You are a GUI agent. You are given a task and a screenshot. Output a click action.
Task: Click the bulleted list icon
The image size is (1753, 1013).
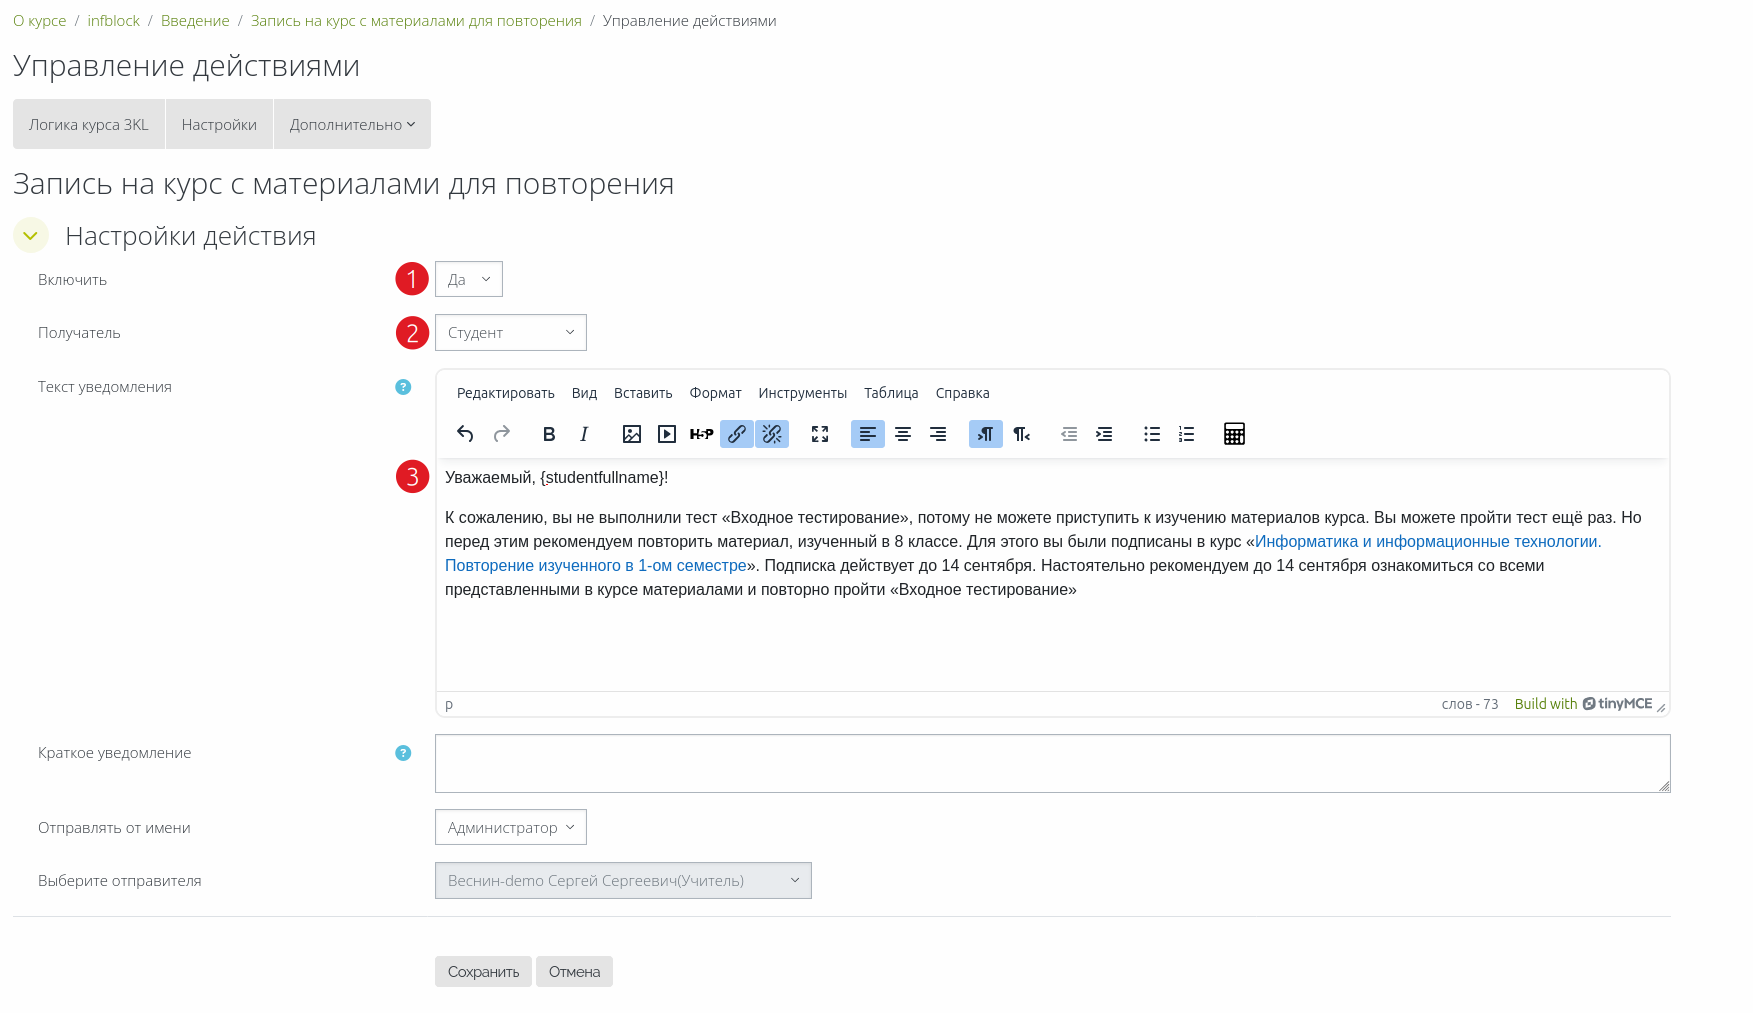pos(1152,434)
